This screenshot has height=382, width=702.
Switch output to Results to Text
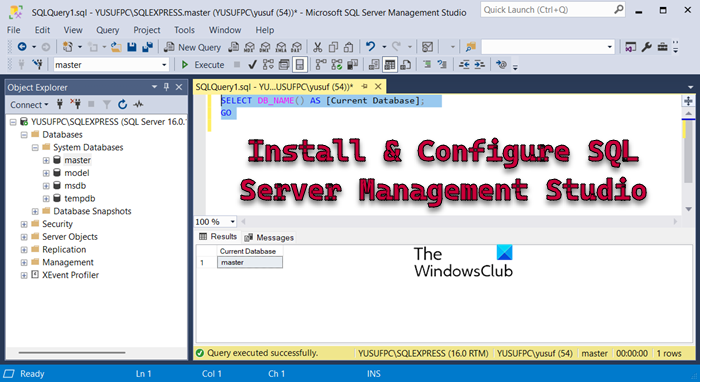point(374,64)
